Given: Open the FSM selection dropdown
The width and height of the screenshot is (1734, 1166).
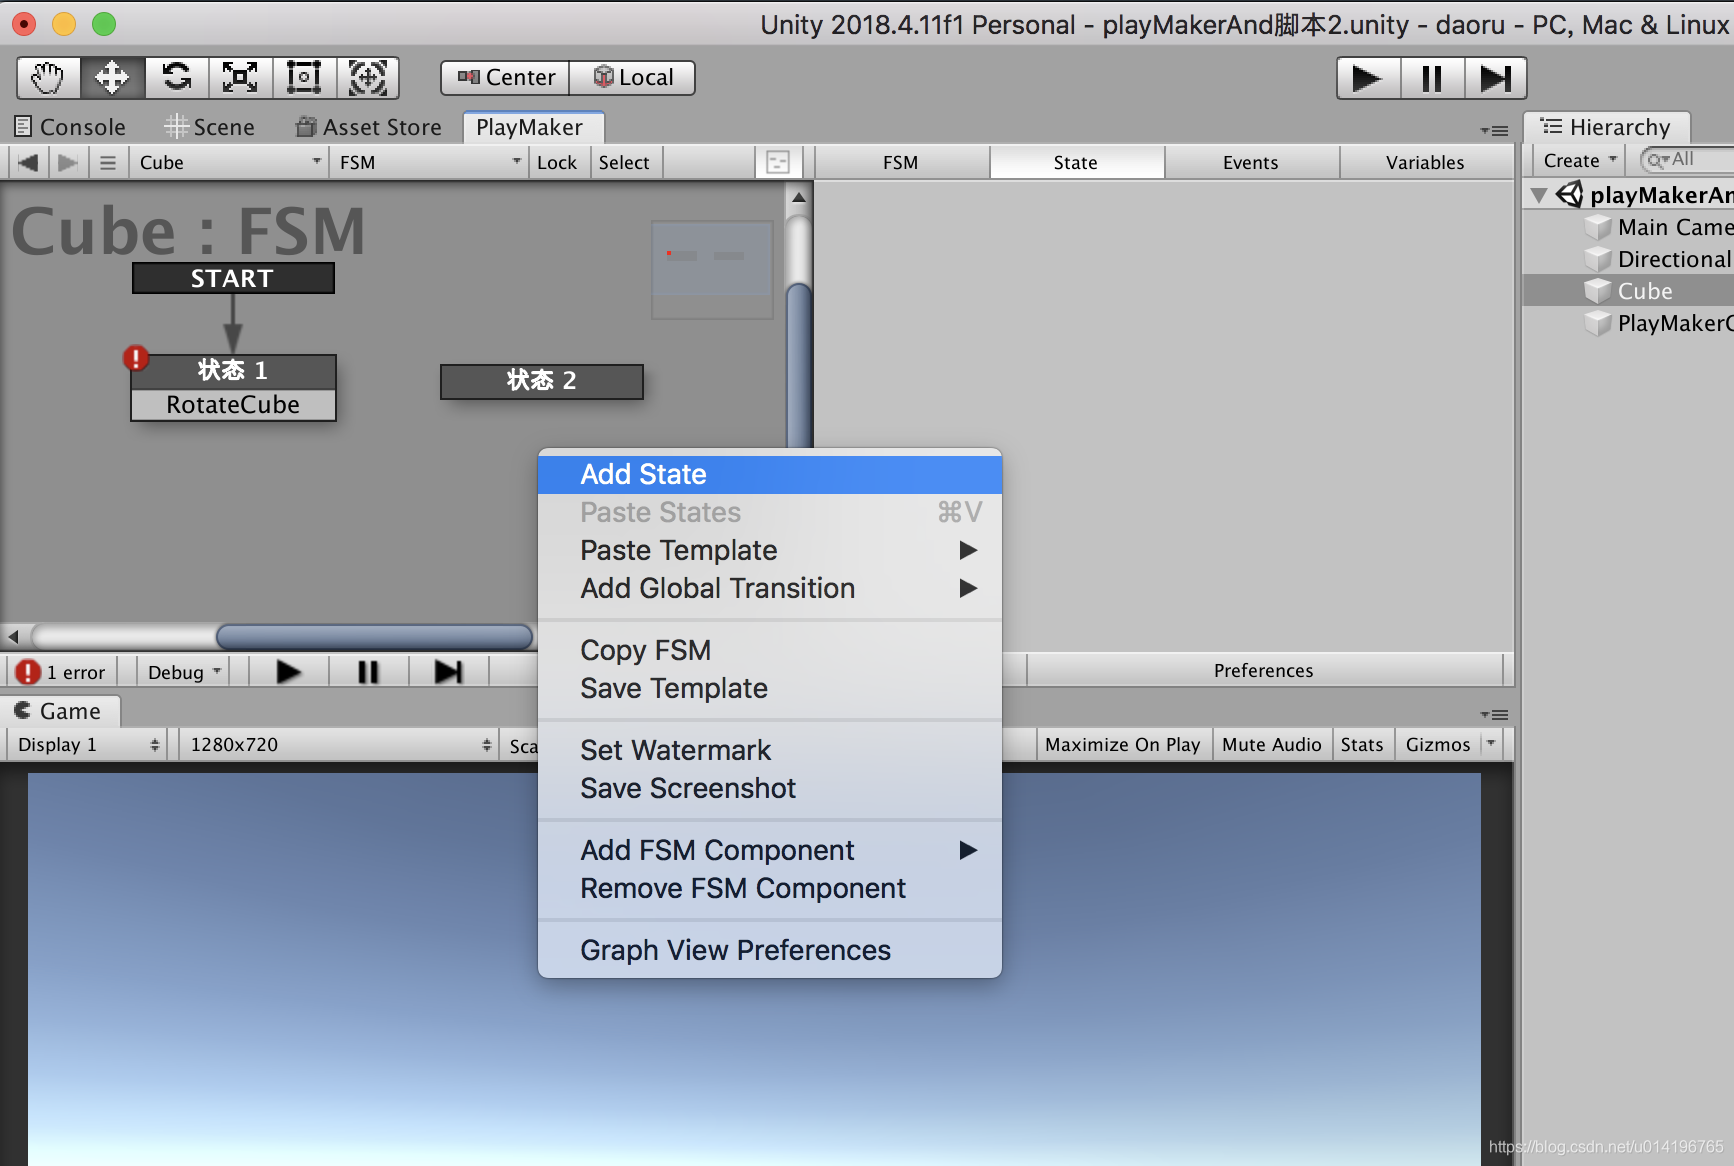Looking at the screenshot, I should (430, 162).
